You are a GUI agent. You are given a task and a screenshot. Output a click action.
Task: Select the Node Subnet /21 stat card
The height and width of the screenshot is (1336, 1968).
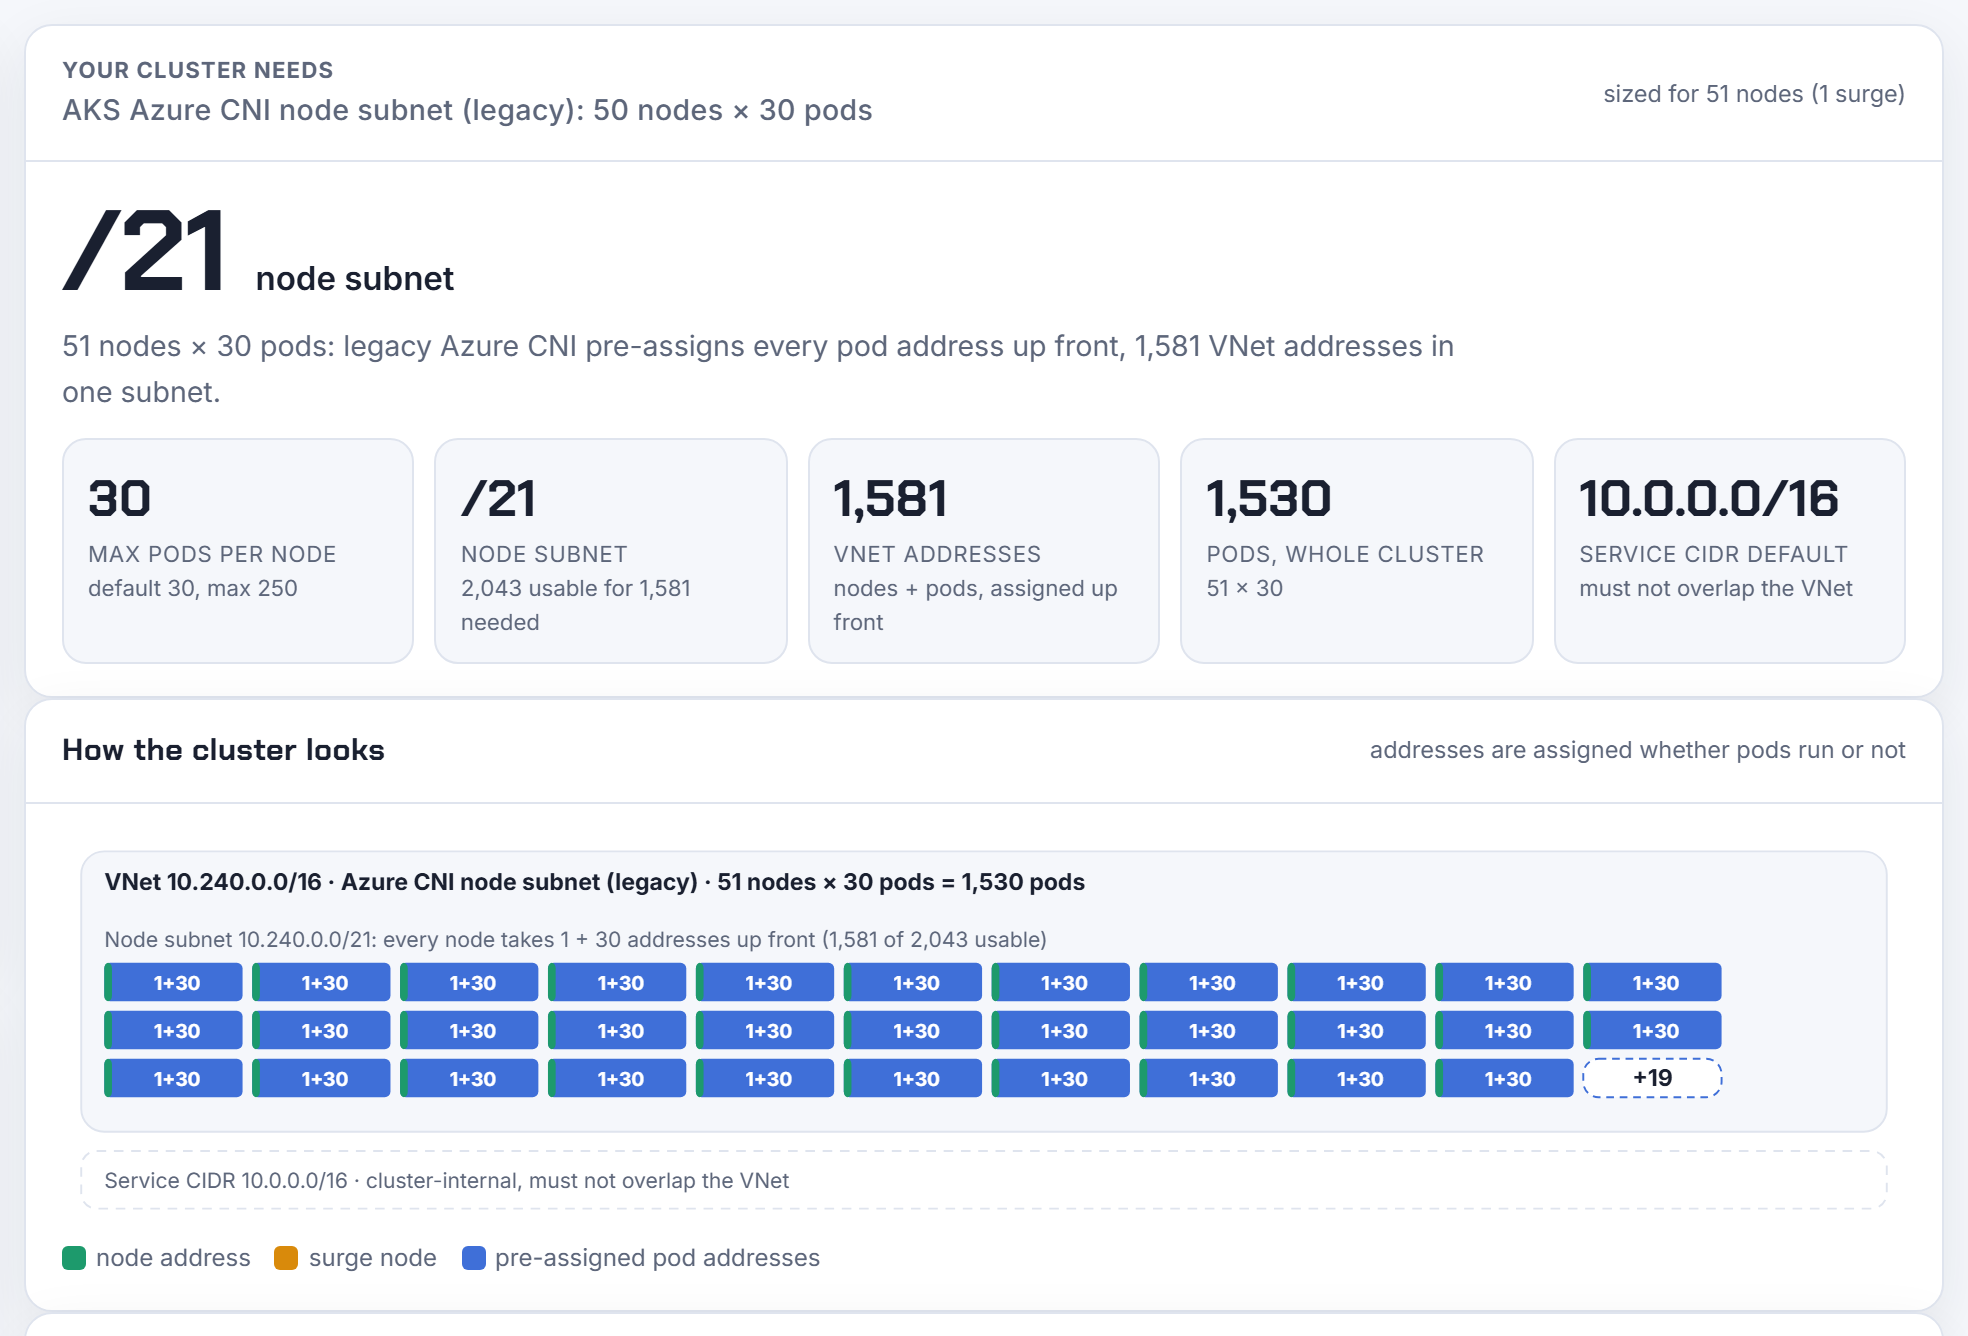611,551
